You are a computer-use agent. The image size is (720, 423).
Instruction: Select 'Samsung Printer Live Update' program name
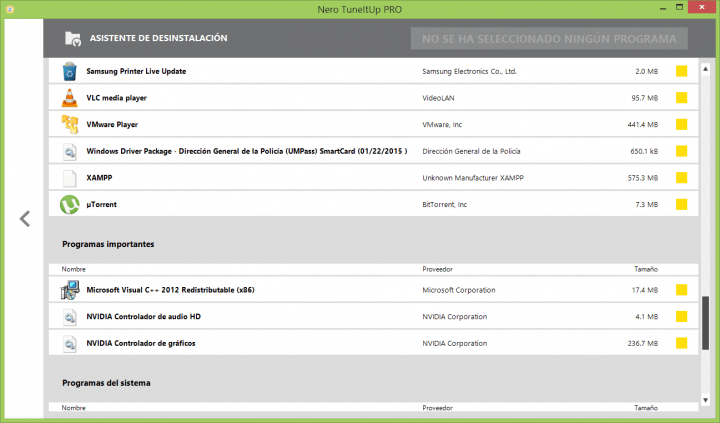point(136,71)
